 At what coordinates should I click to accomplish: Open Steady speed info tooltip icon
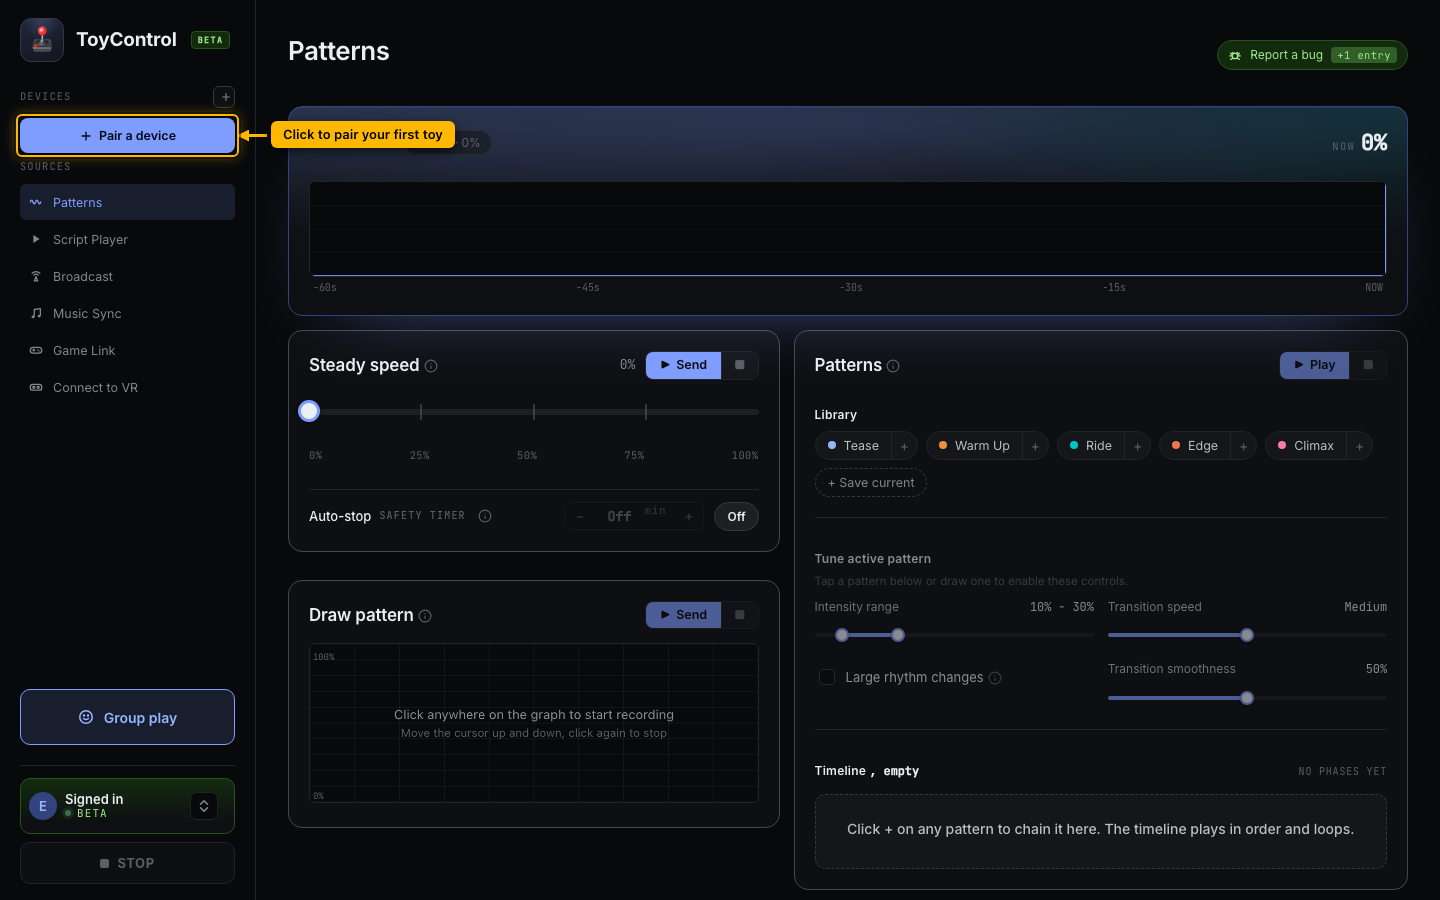tap(431, 366)
